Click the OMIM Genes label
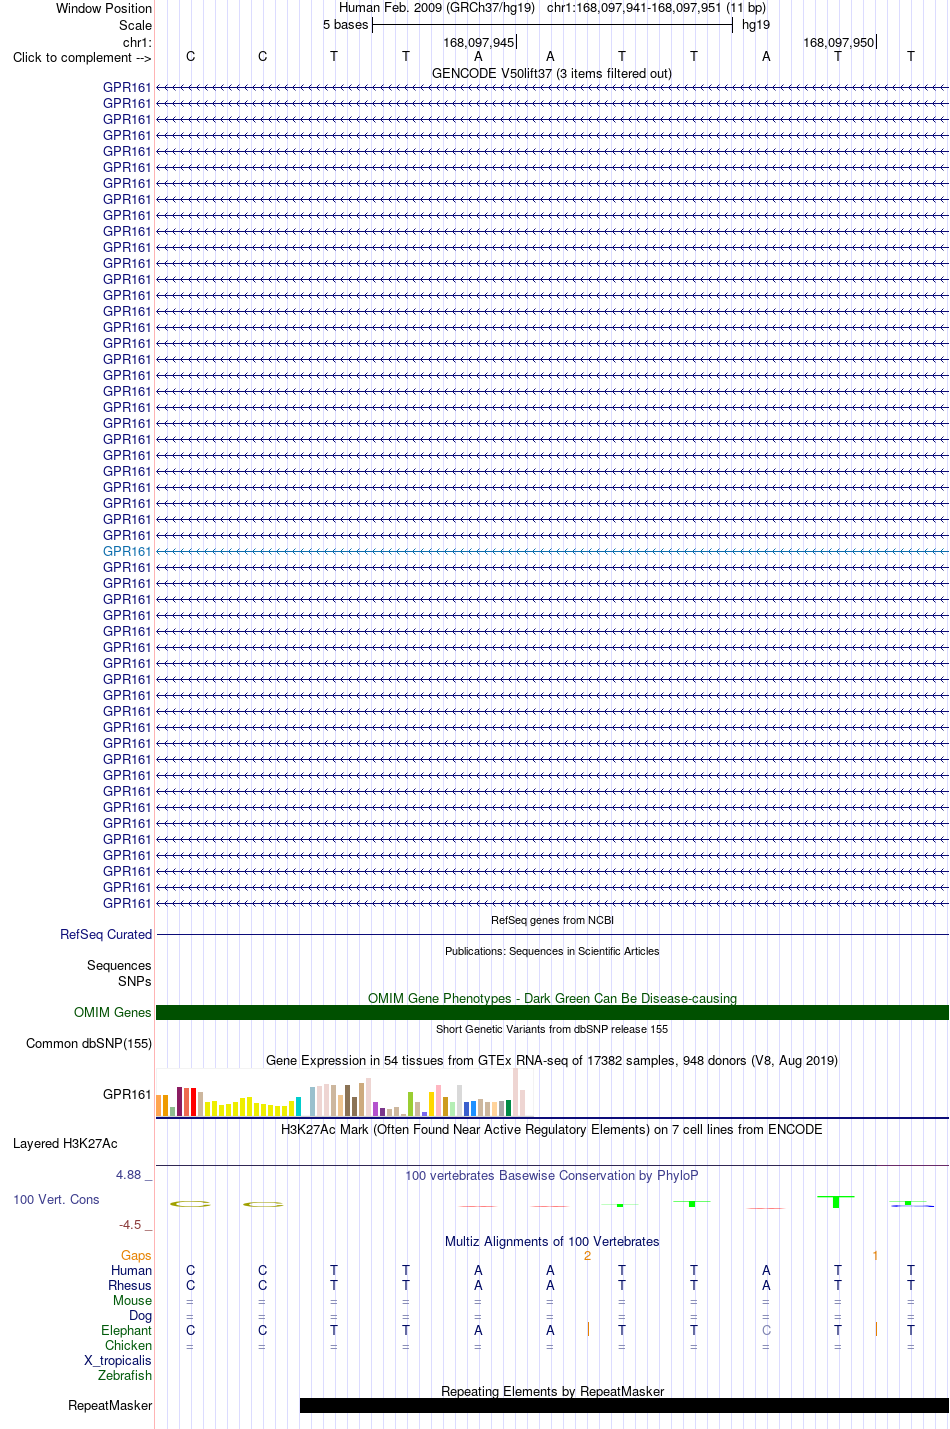This screenshot has width=950, height=1429. click(113, 1012)
